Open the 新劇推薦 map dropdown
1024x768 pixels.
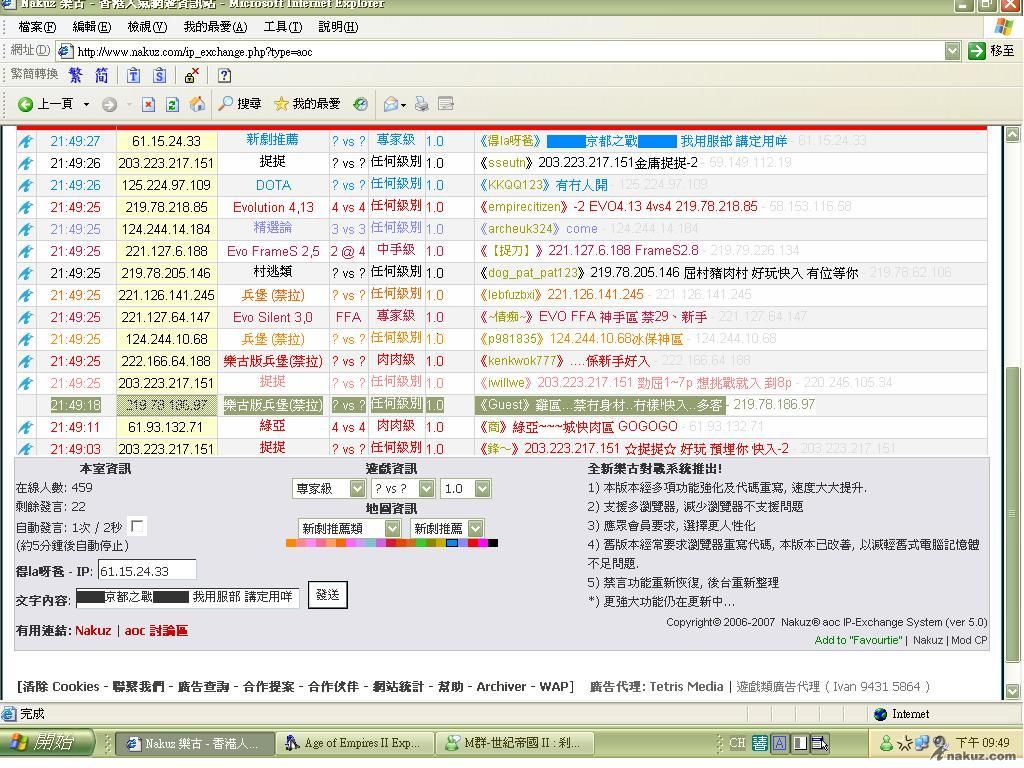447,528
